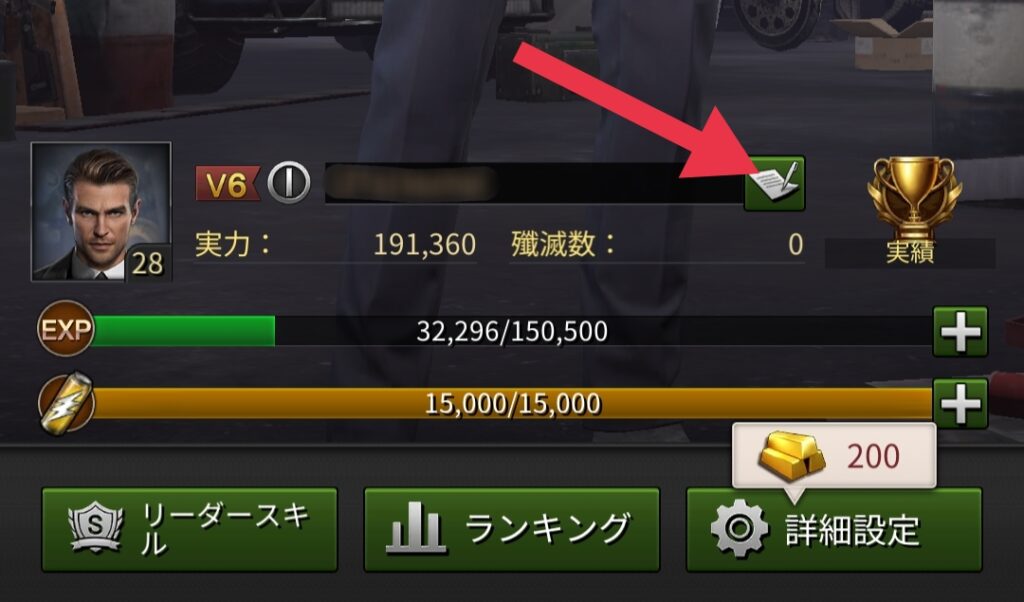Viewport: 1024px width, 602px height.
Task: Tap the bar chart icon in ランキング
Action: pyautogui.click(x=415, y=528)
